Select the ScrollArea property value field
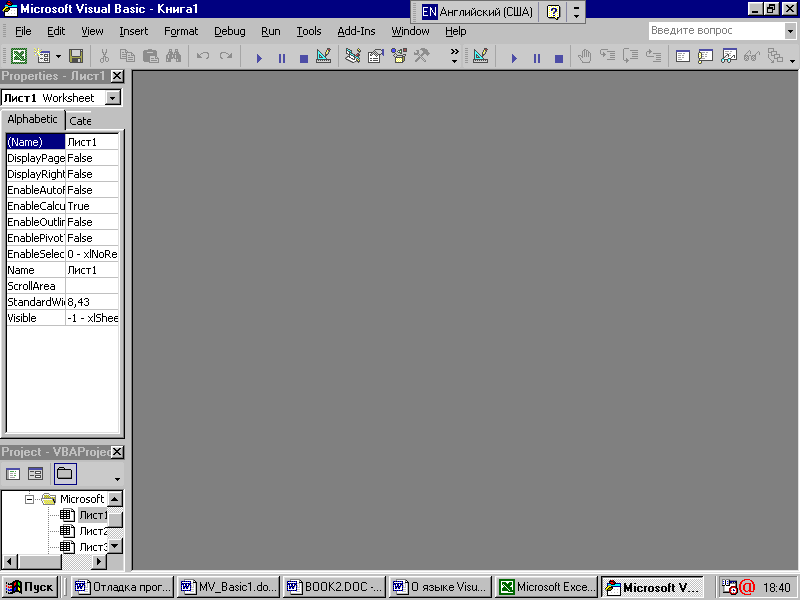The image size is (800, 600). 92,286
